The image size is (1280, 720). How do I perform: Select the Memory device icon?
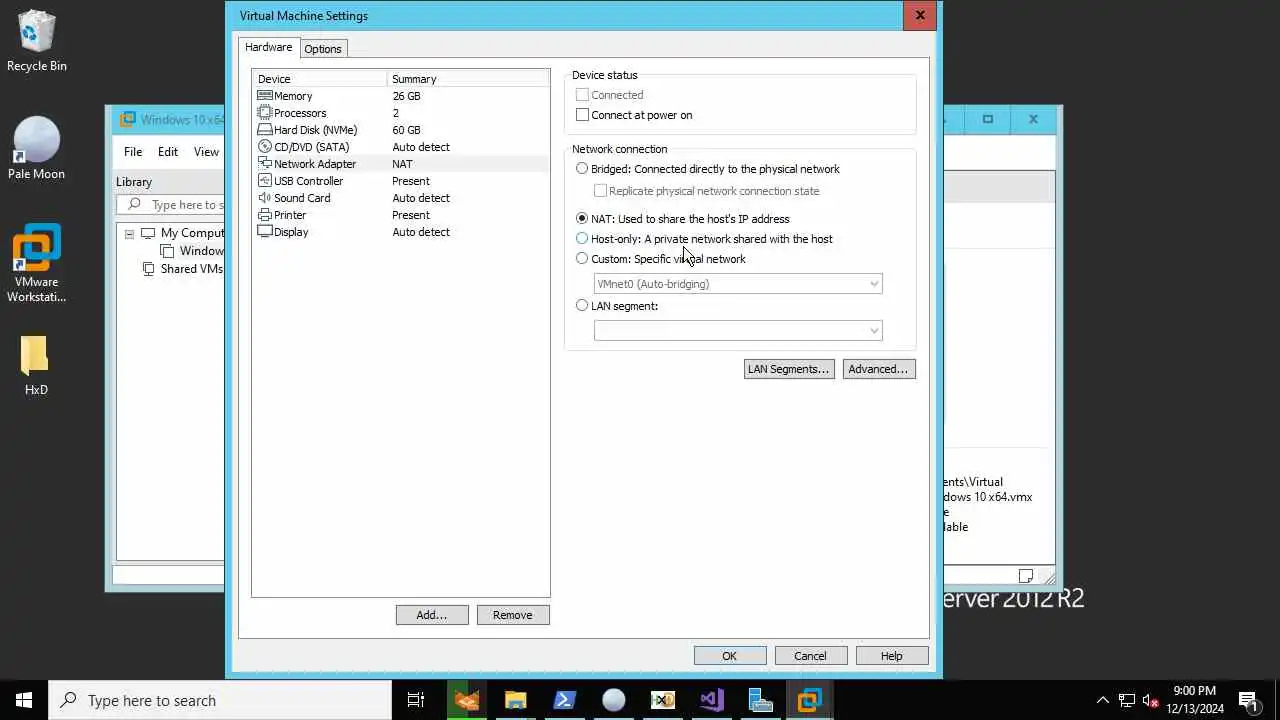265,96
